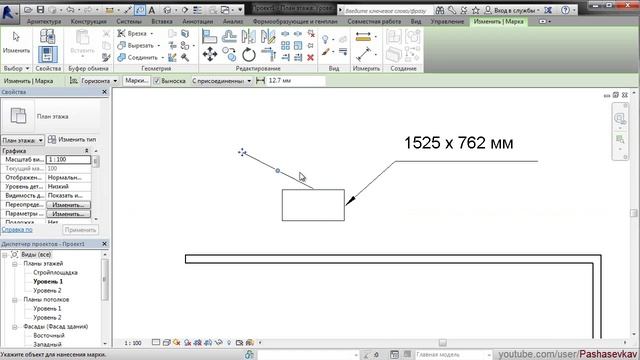The image size is (640, 360).
Task: Select the Mirror draw-axis tool with pencil
Action: pos(268,37)
